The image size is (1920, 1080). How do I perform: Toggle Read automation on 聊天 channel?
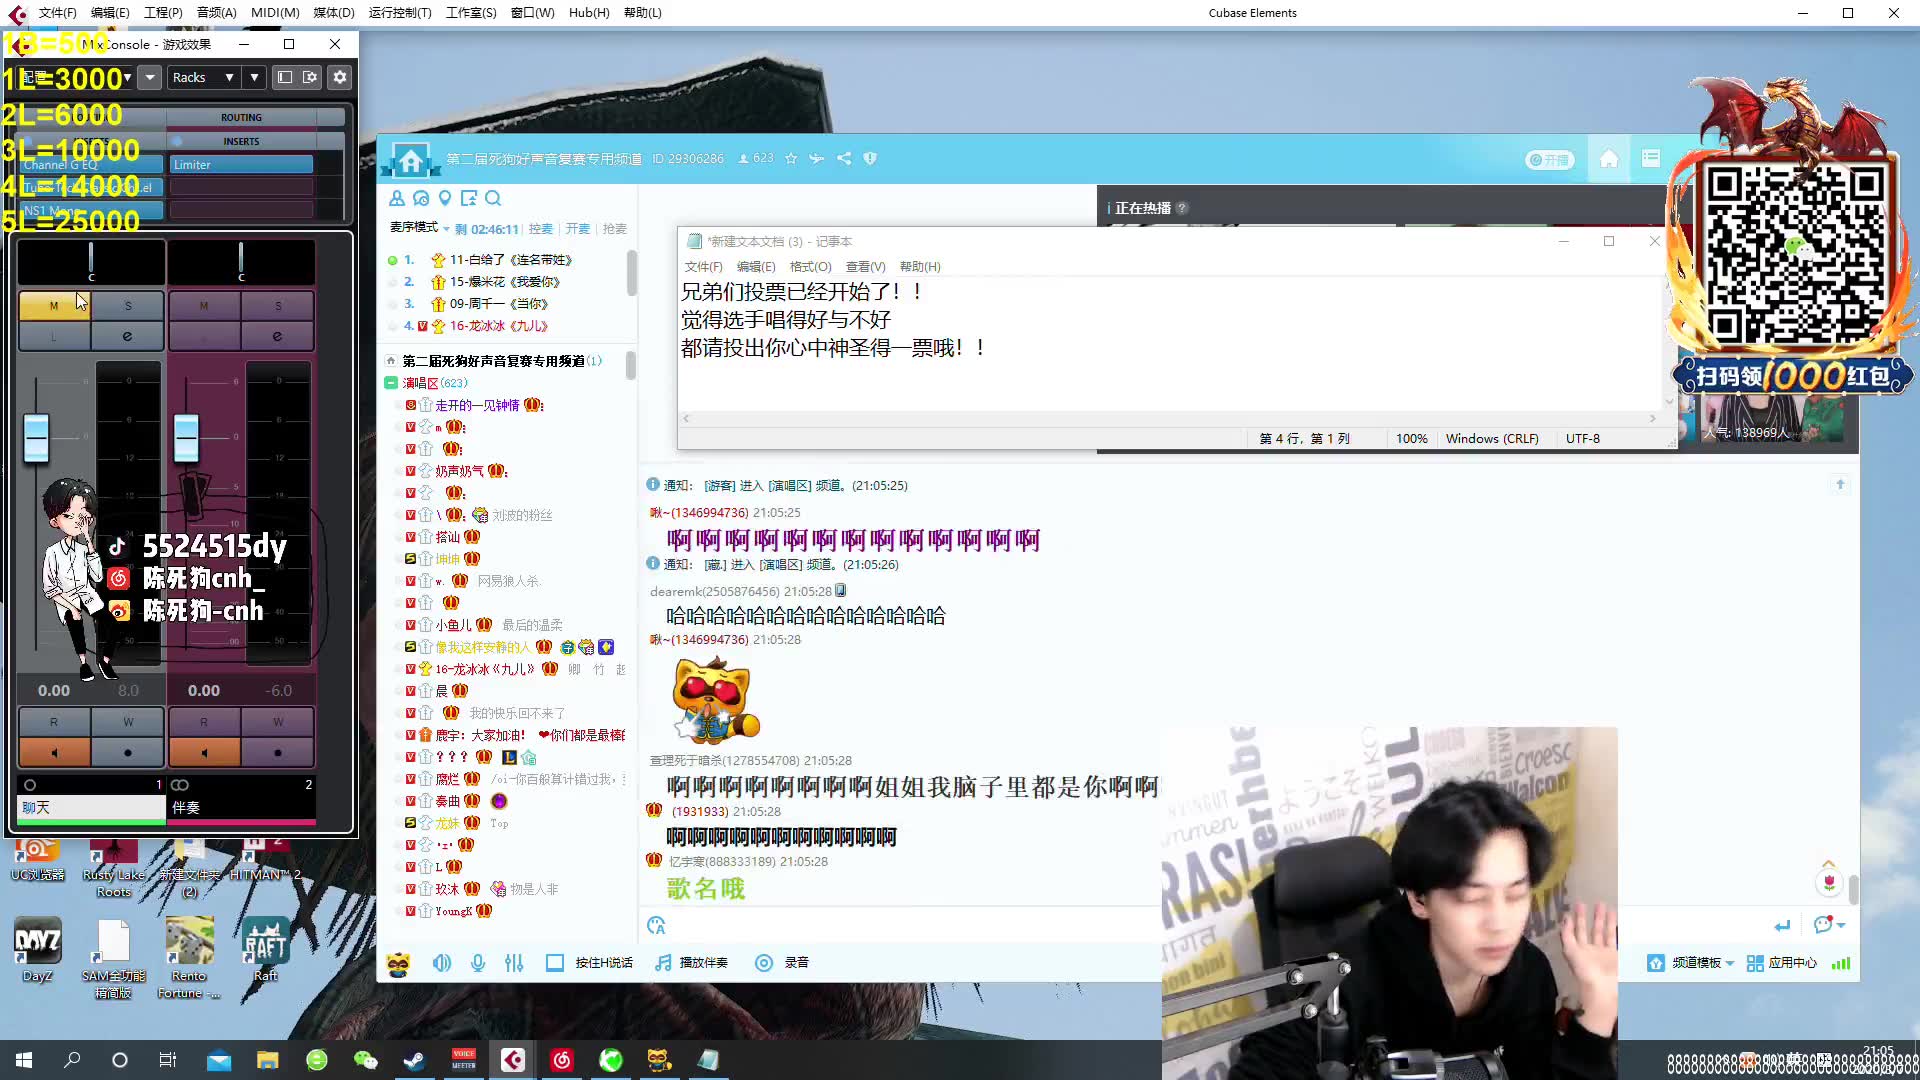click(x=54, y=722)
